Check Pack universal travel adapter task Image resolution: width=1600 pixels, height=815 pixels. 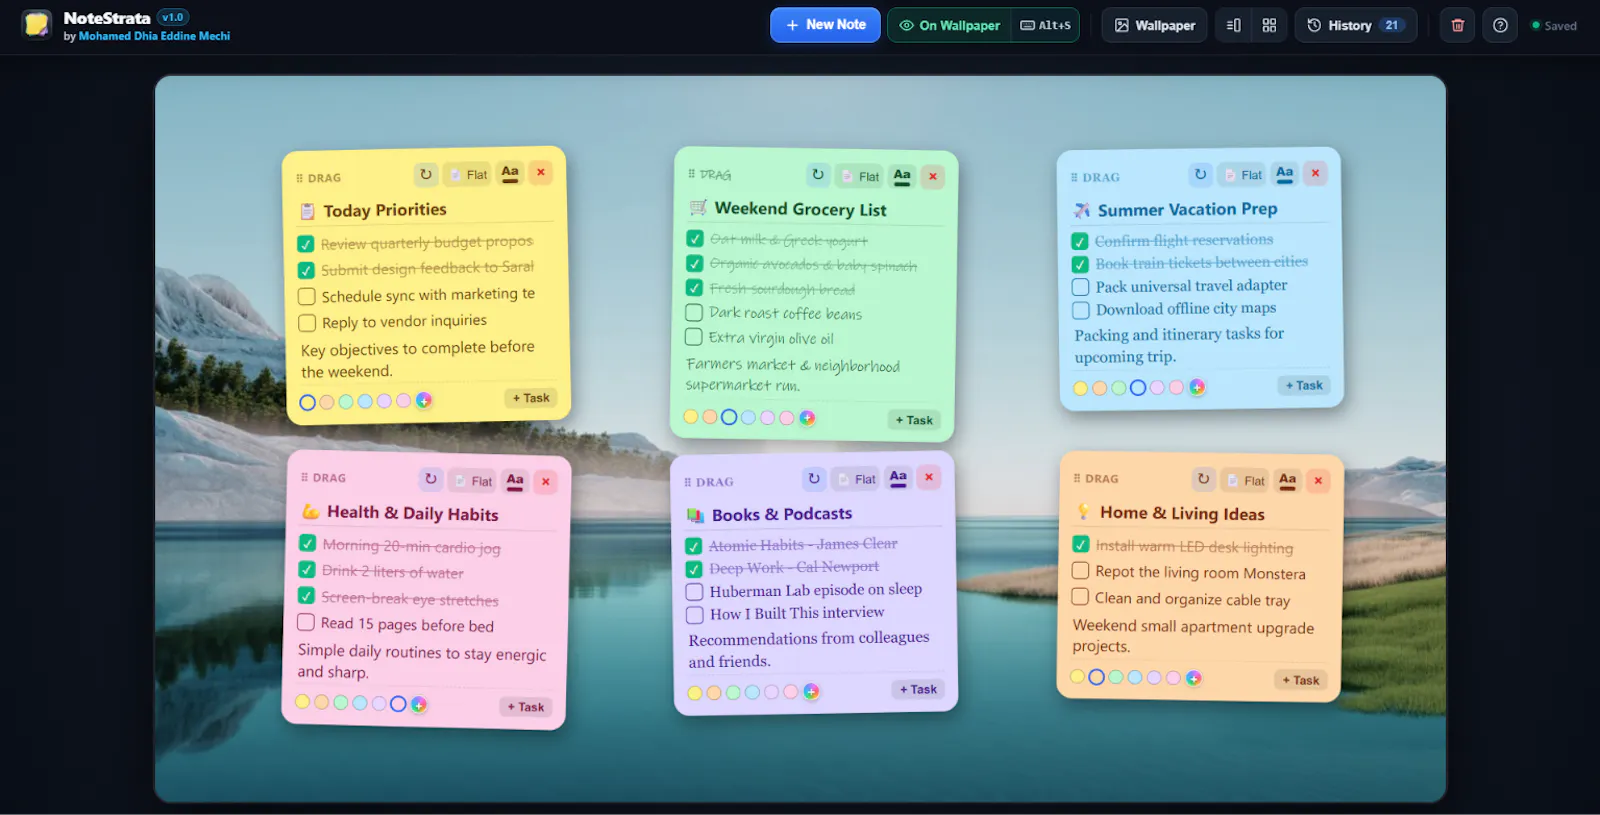coord(1081,287)
